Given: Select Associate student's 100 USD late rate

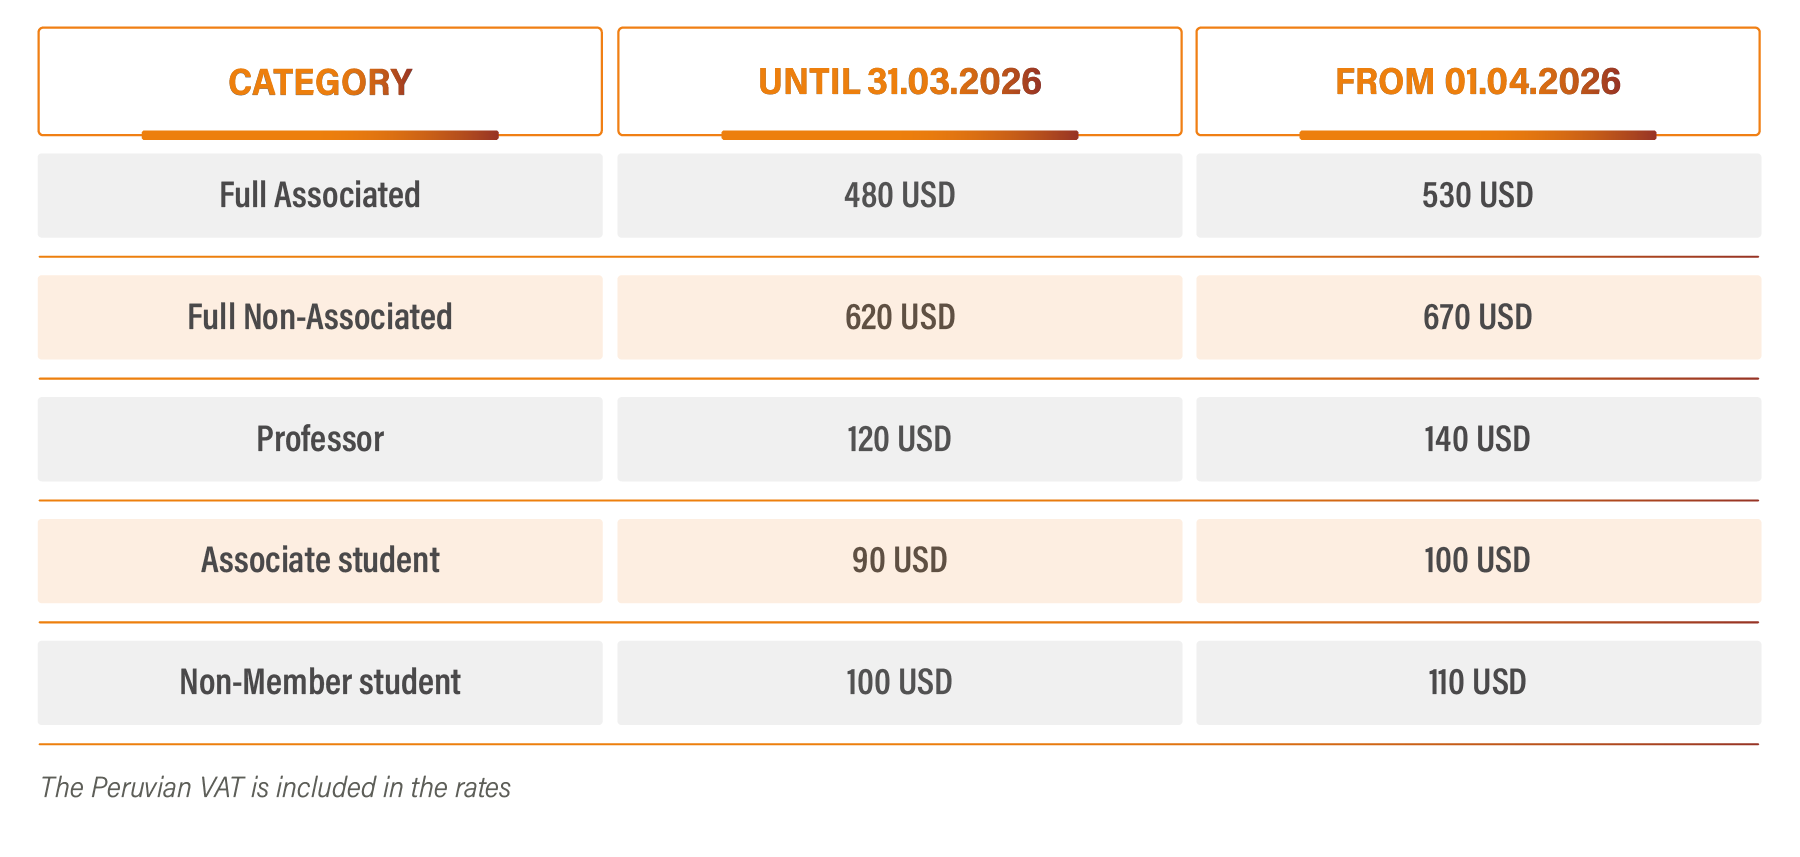Looking at the screenshot, I should [1477, 560].
